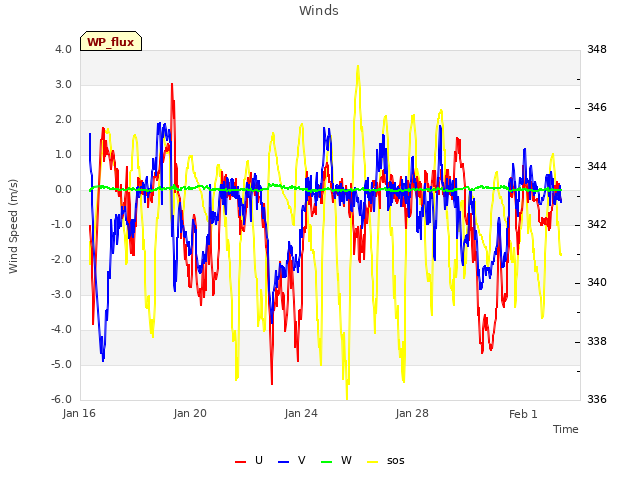Click the Time axis label
640x480 pixels.
click(x=566, y=429)
